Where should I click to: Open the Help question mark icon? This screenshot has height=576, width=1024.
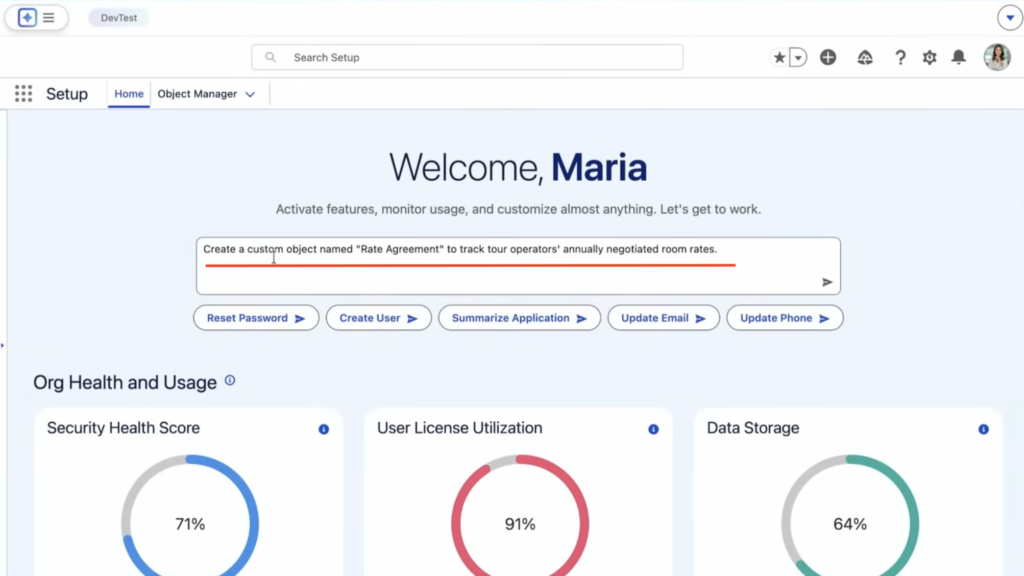[x=900, y=58]
